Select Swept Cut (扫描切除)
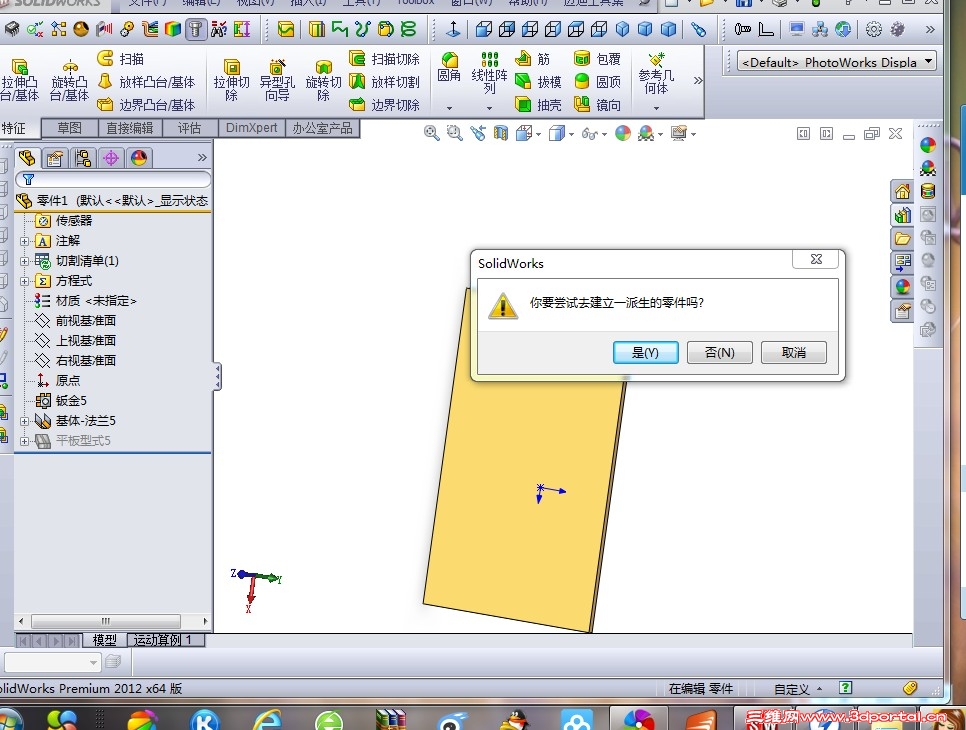 384,59
